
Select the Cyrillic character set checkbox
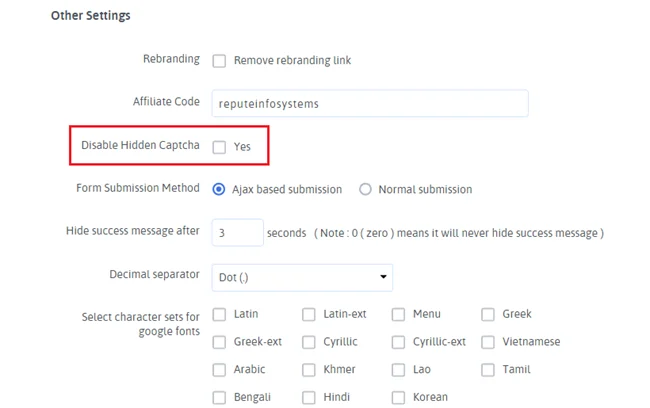(309, 342)
